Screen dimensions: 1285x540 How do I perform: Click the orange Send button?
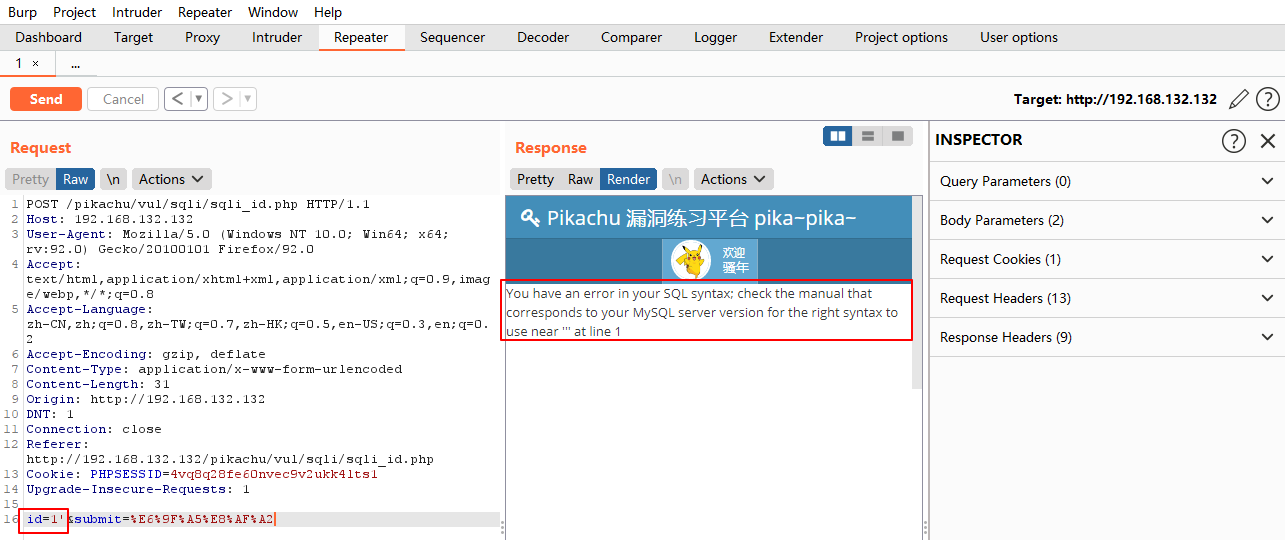point(46,99)
